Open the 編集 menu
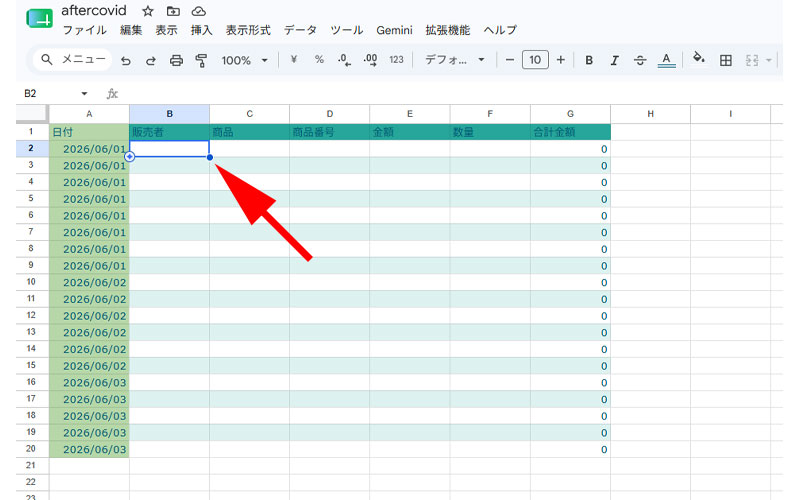Viewport: 800px width, 500px height. [131, 31]
